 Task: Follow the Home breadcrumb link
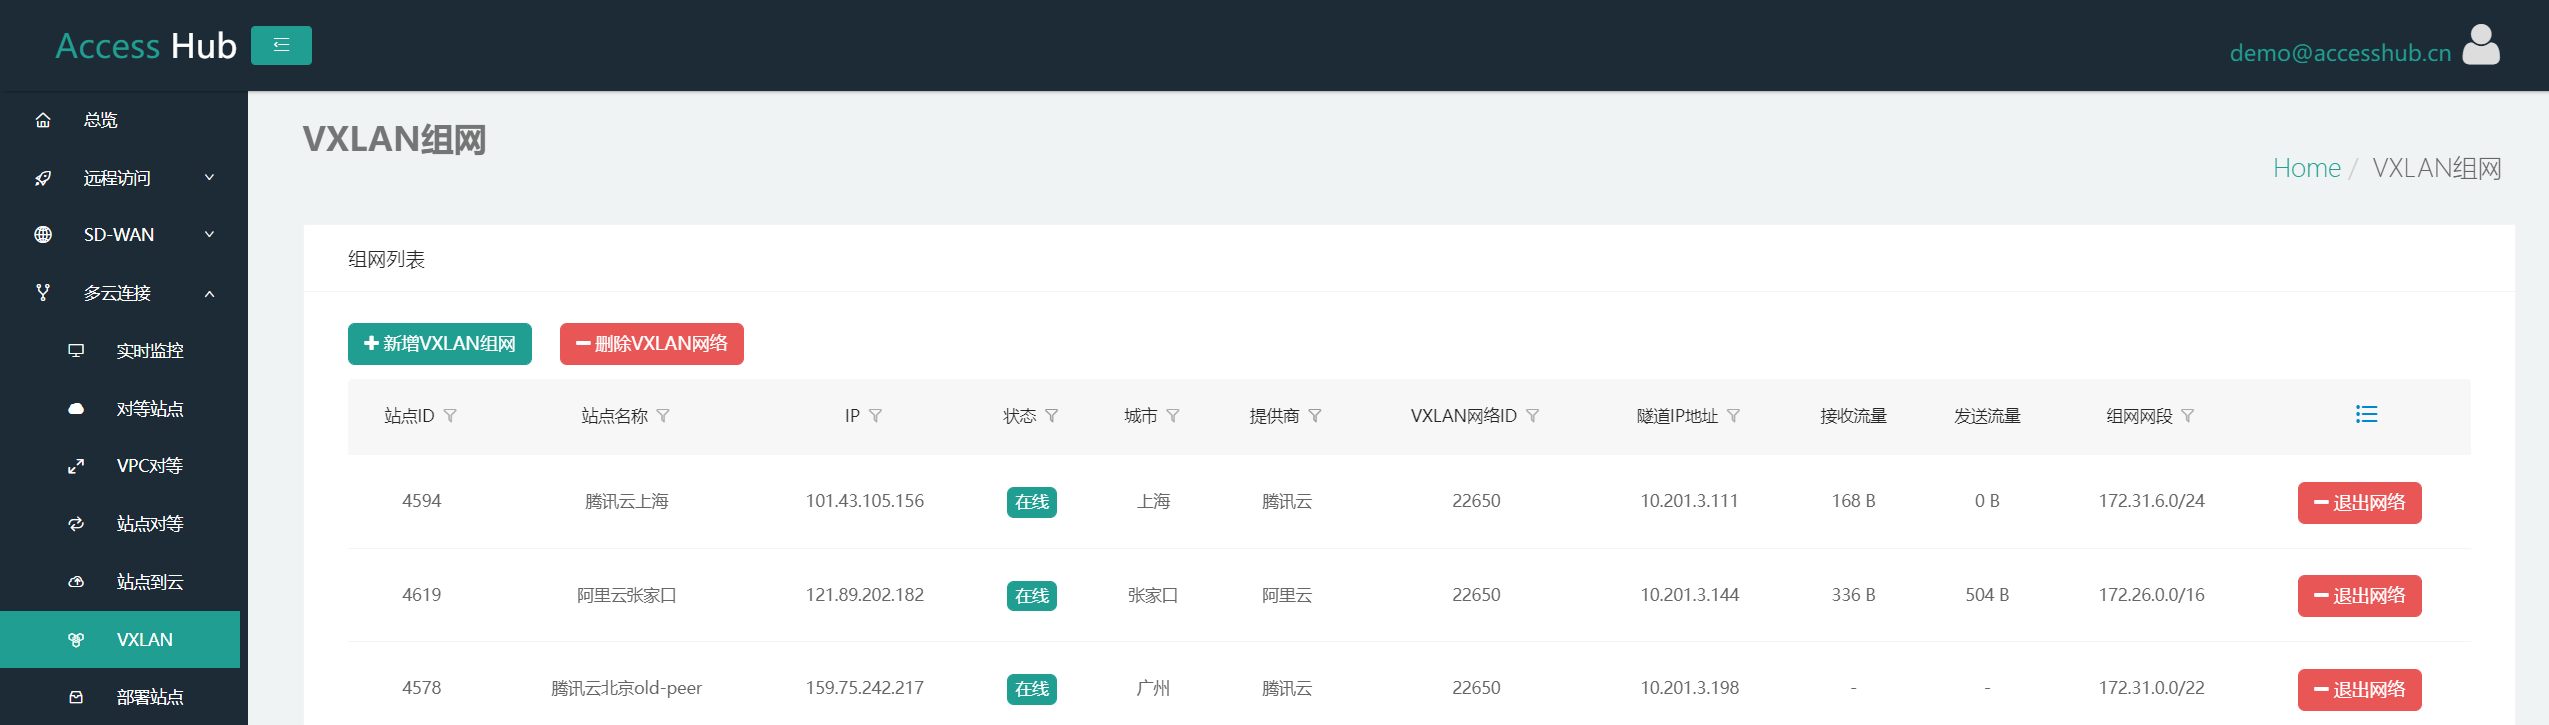click(2306, 168)
